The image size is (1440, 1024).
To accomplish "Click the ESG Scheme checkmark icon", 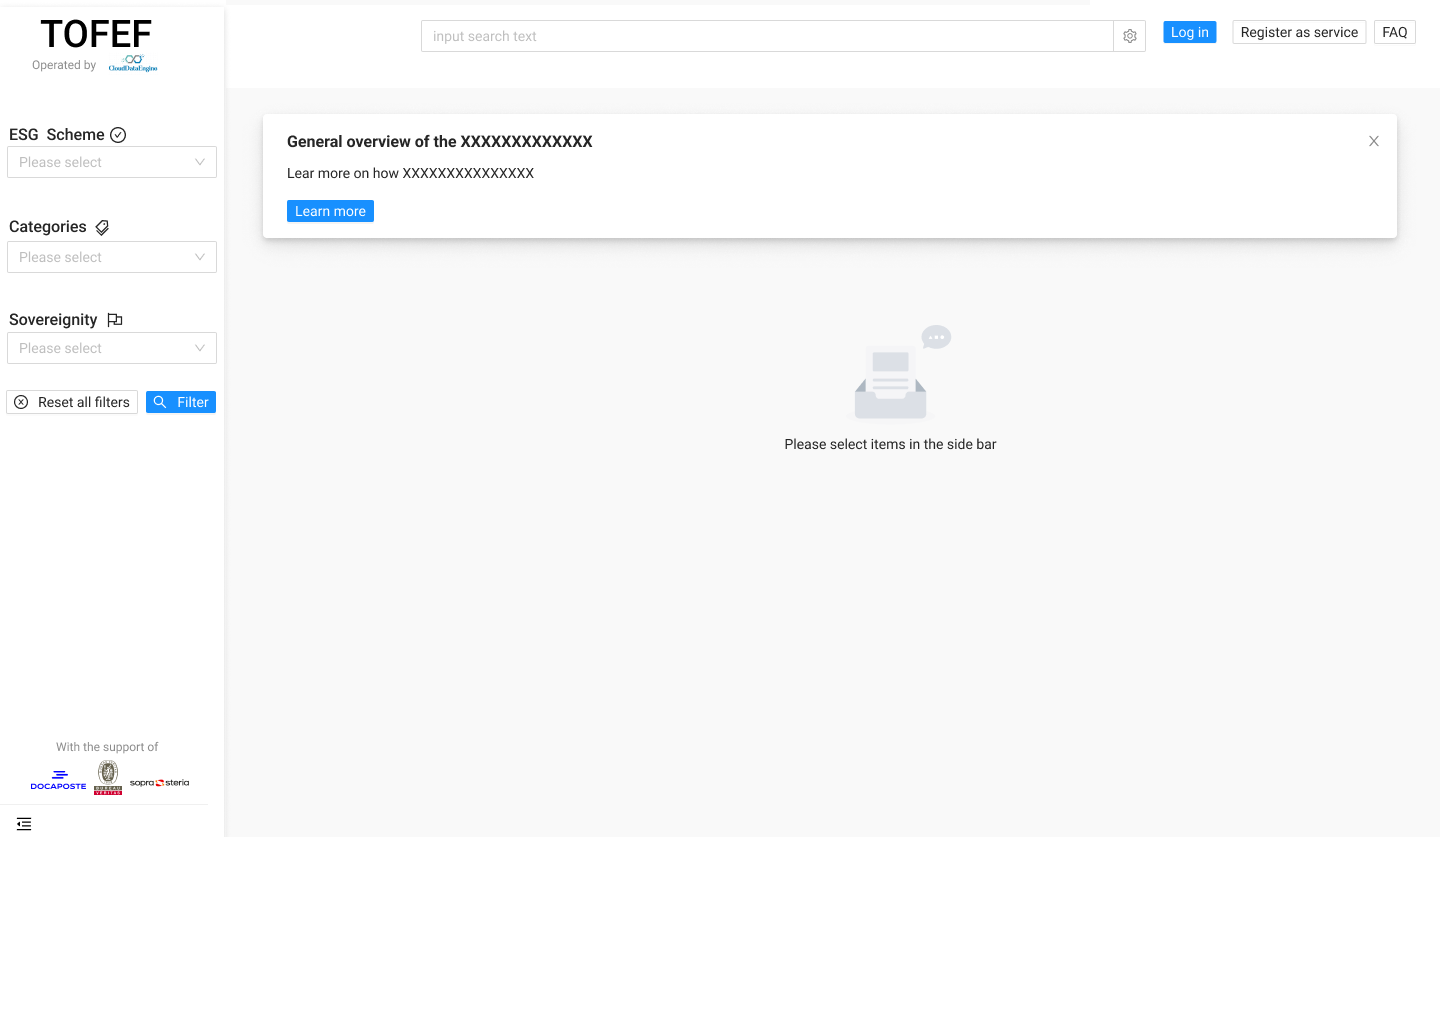I will tap(118, 135).
